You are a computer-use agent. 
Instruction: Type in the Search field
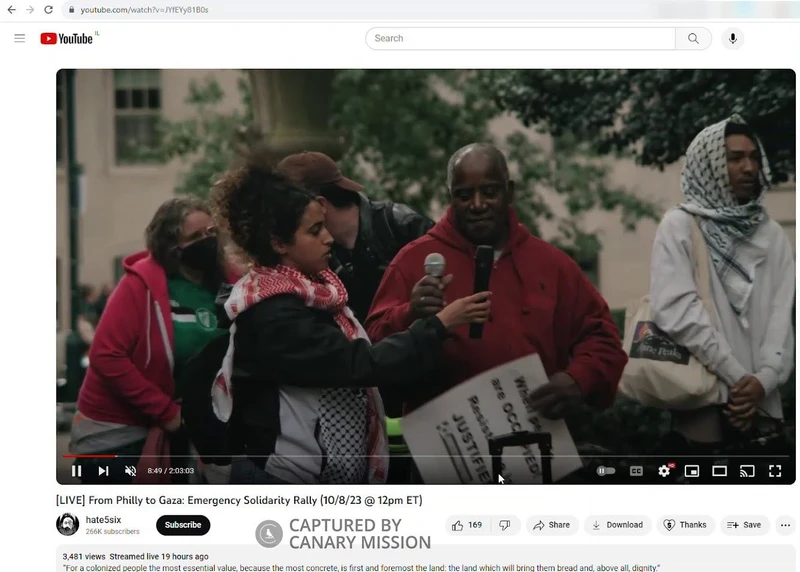(x=520, y=39)
